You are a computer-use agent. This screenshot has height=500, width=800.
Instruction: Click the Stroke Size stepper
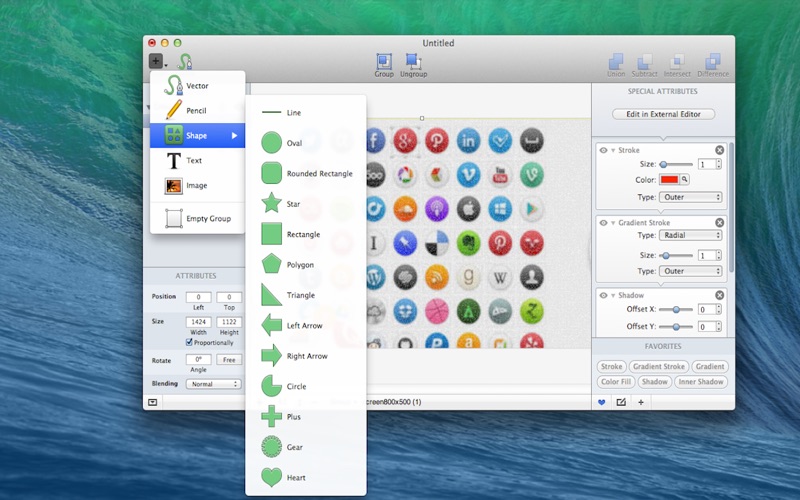[719, 164]
